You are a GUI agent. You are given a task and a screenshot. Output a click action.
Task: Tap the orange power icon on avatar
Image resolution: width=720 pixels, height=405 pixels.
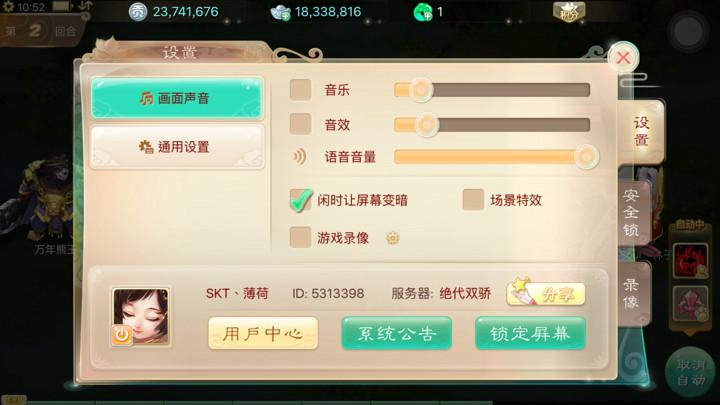[x=122, y=335]
